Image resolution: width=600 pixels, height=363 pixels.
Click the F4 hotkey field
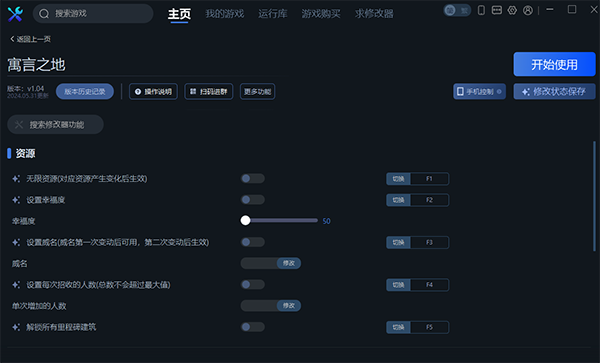pos(429,285)
